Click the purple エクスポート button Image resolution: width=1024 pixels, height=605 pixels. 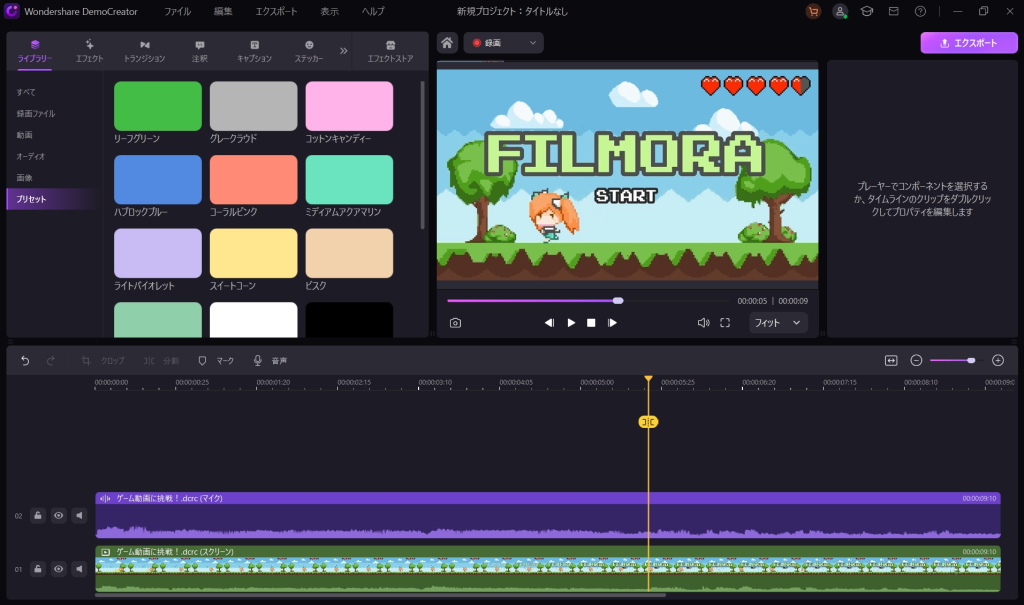click(968, 43)
